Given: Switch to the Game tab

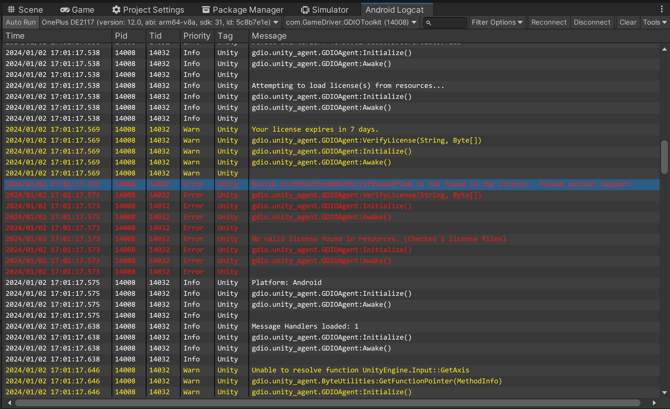Looking at the screenshot, I should [x=77, y=9].
